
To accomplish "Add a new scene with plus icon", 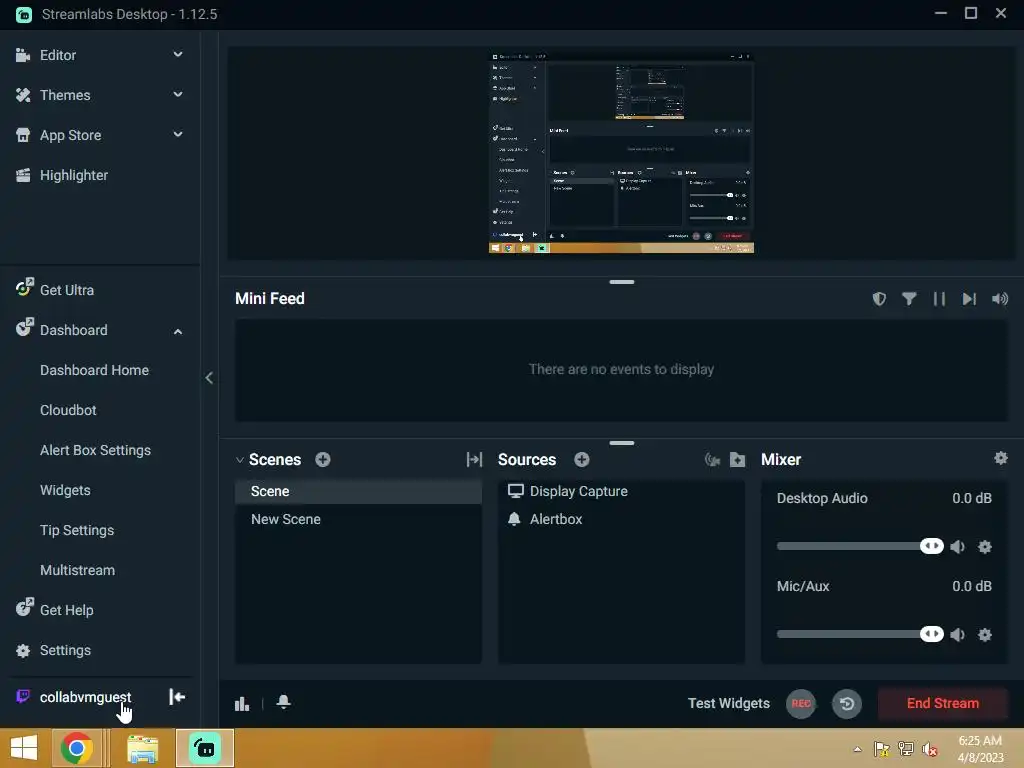I will pyautogui.click(x=323, y=459).
